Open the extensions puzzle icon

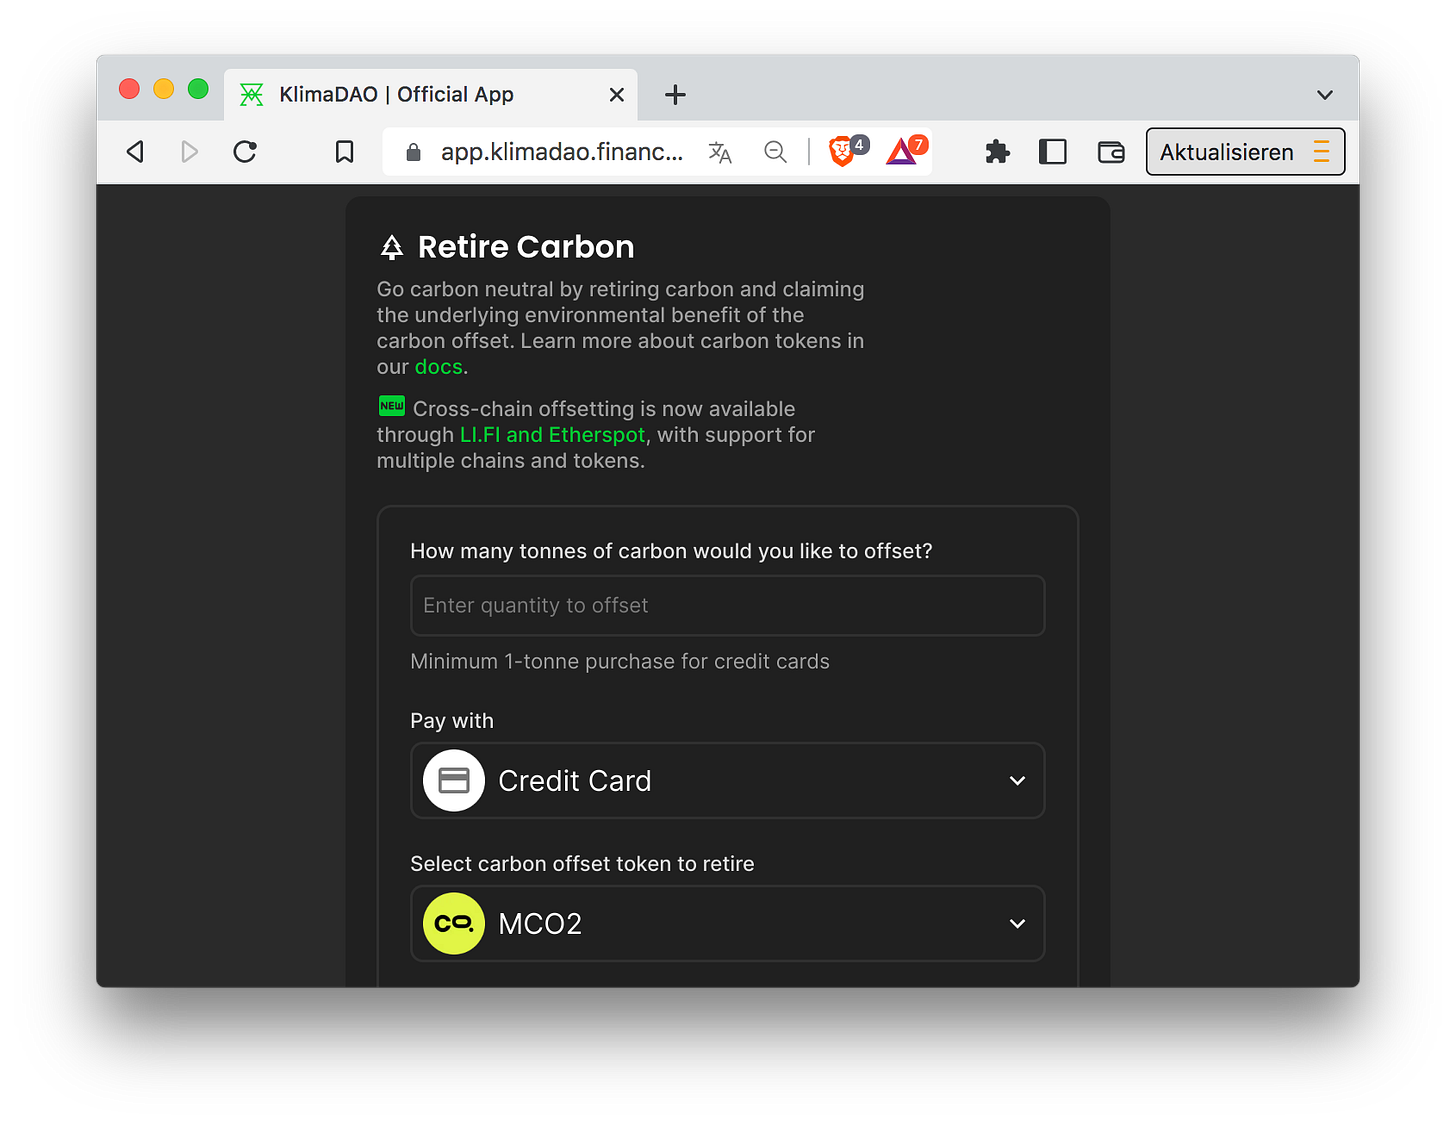(x=997, y=152)
